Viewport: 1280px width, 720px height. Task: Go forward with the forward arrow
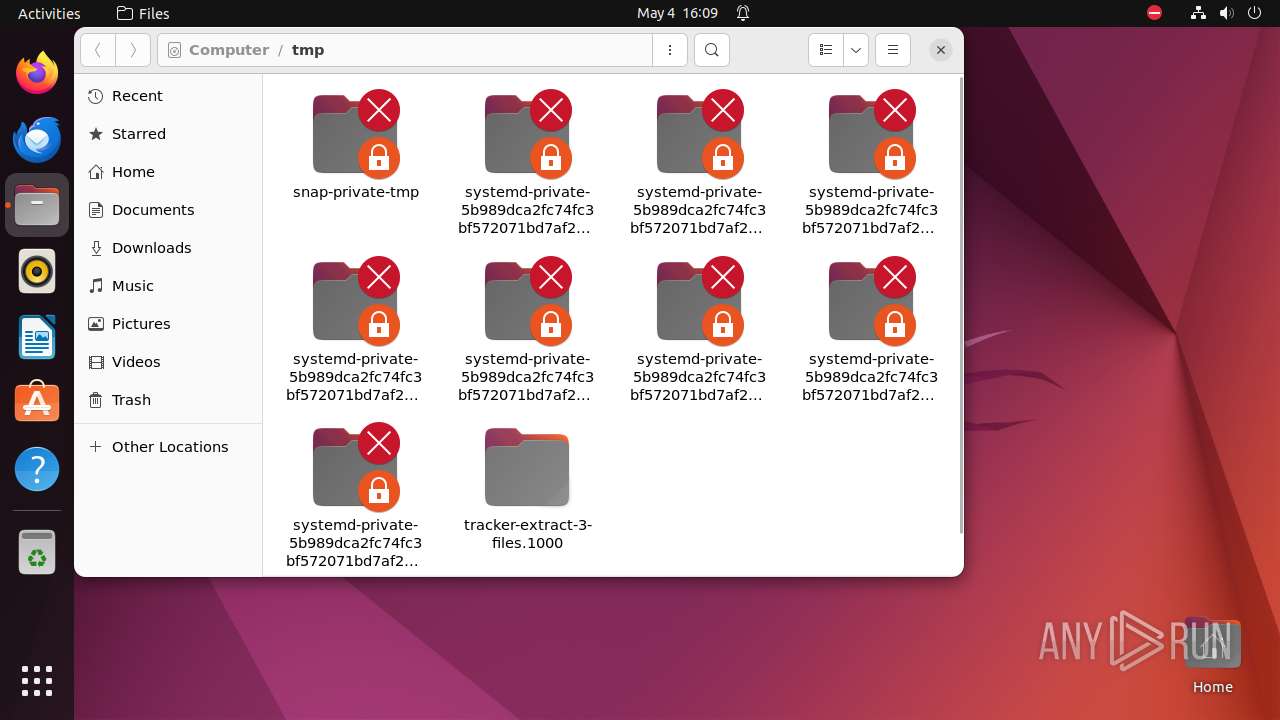(133, 50)
